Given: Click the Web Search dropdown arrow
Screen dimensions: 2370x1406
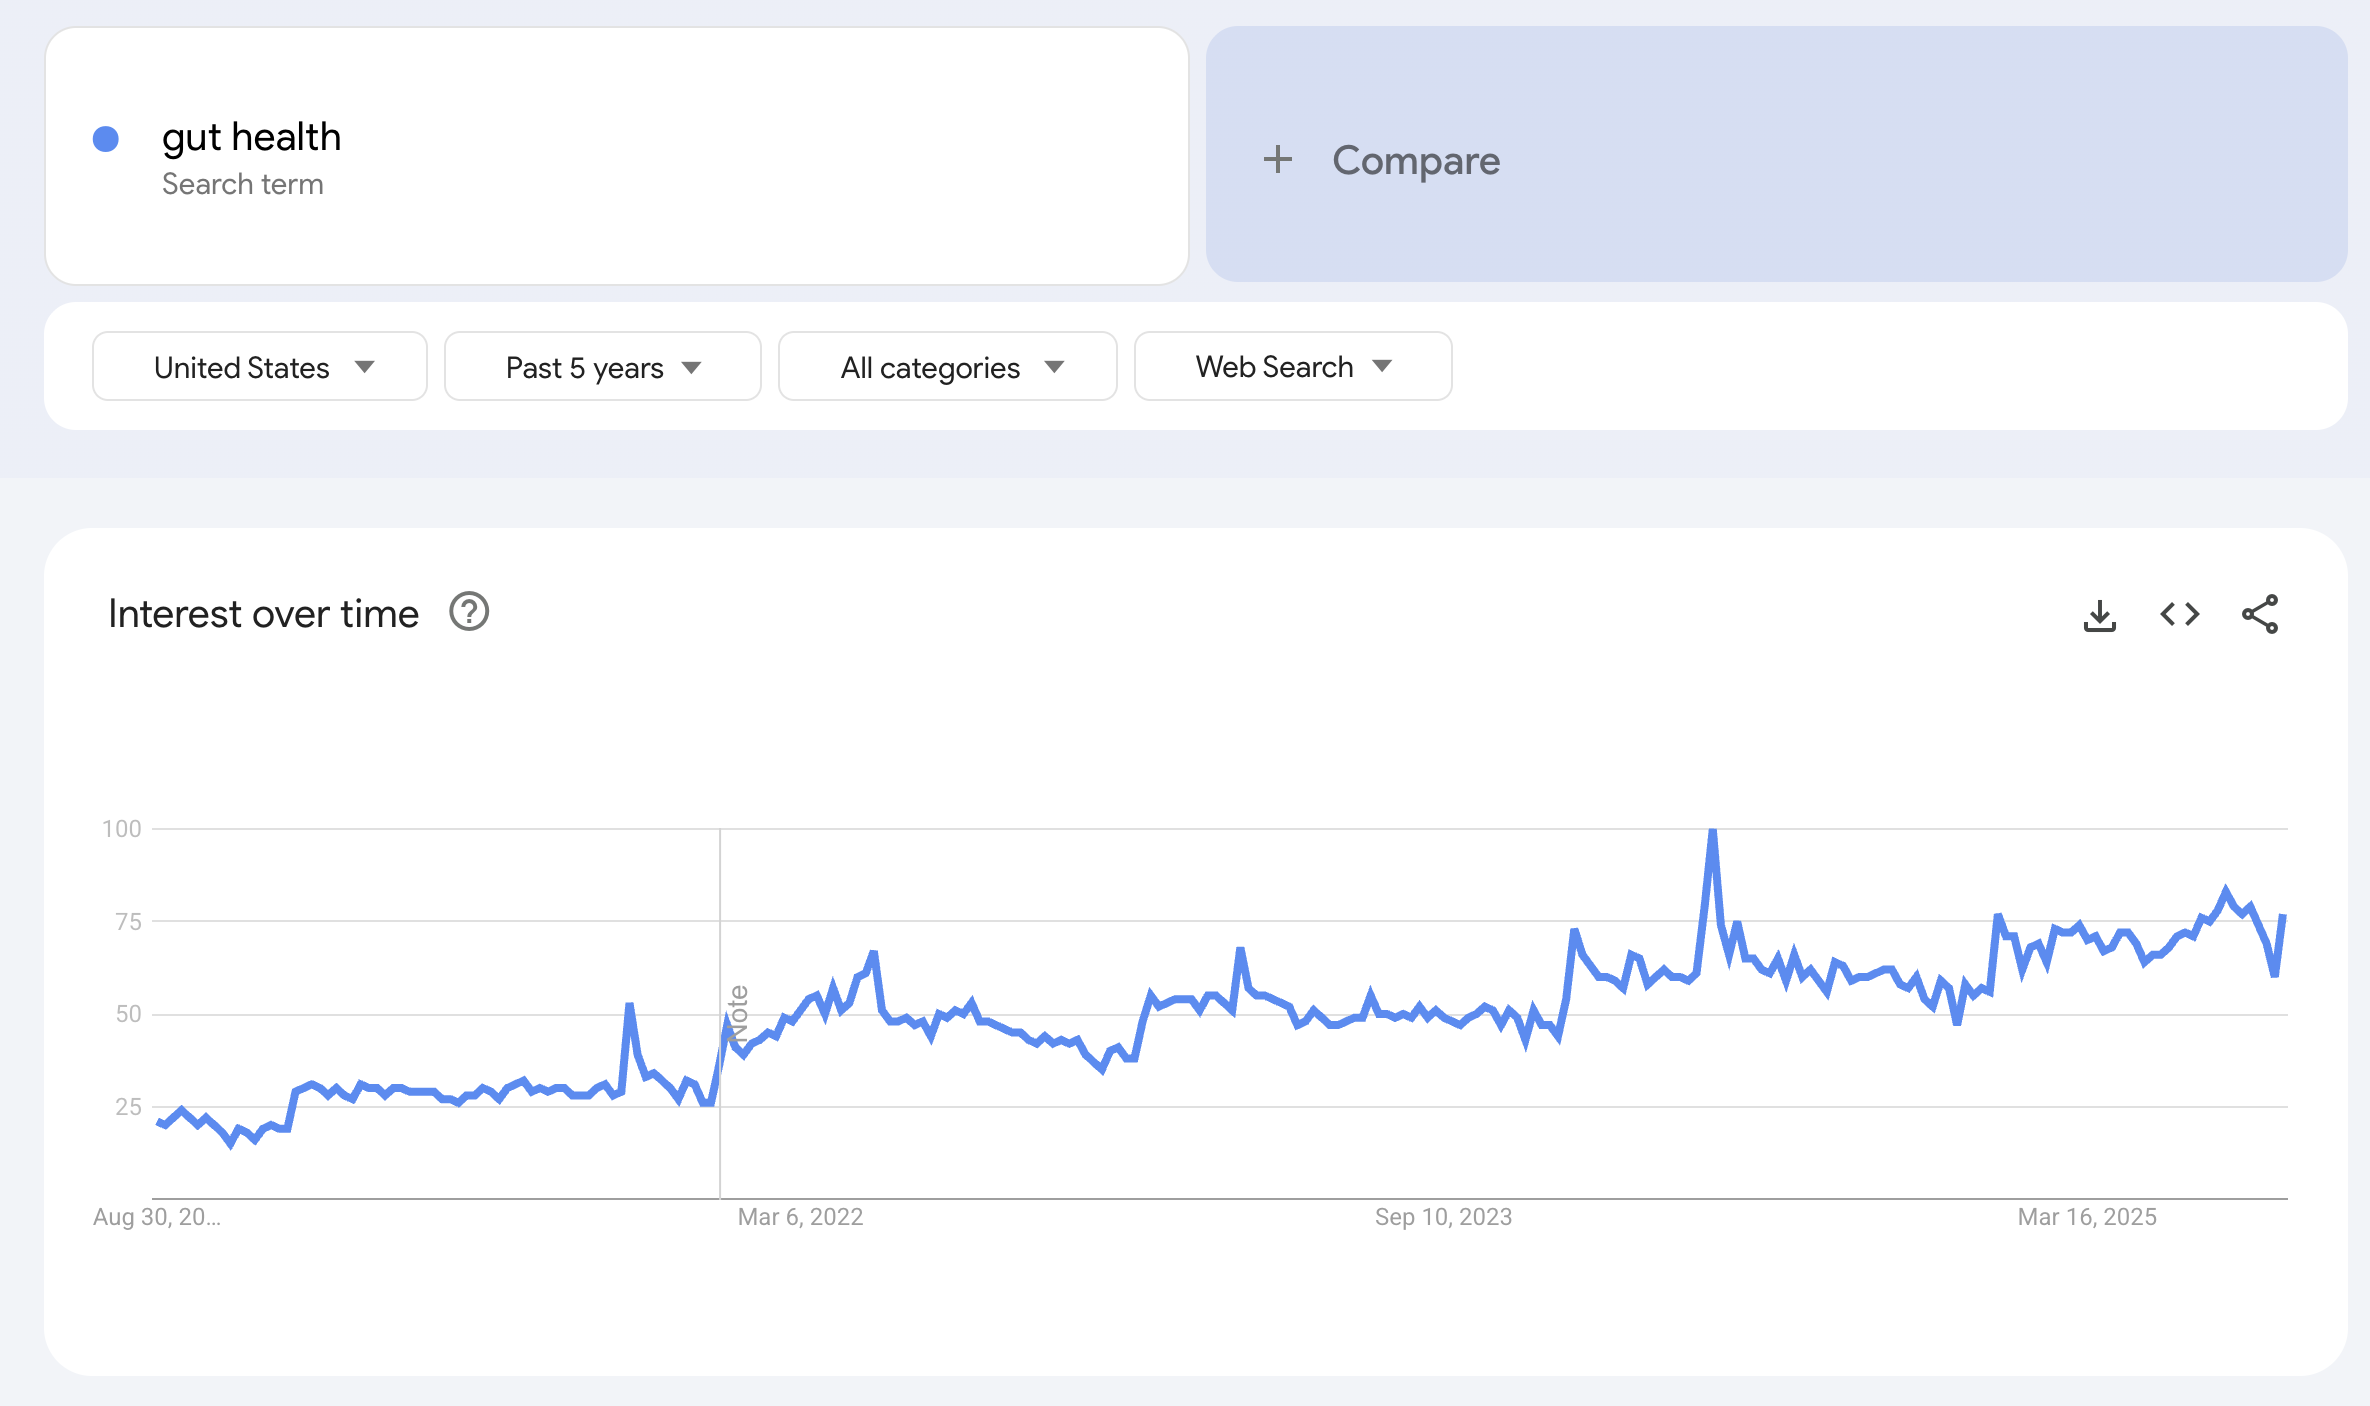Looking at the screenshot, I should coord(1382,366).
